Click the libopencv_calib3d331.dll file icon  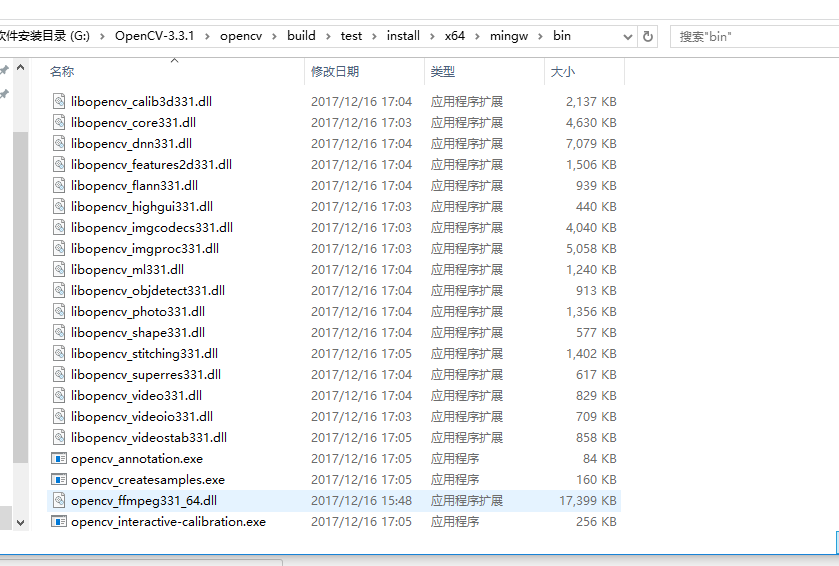point(59,101)
